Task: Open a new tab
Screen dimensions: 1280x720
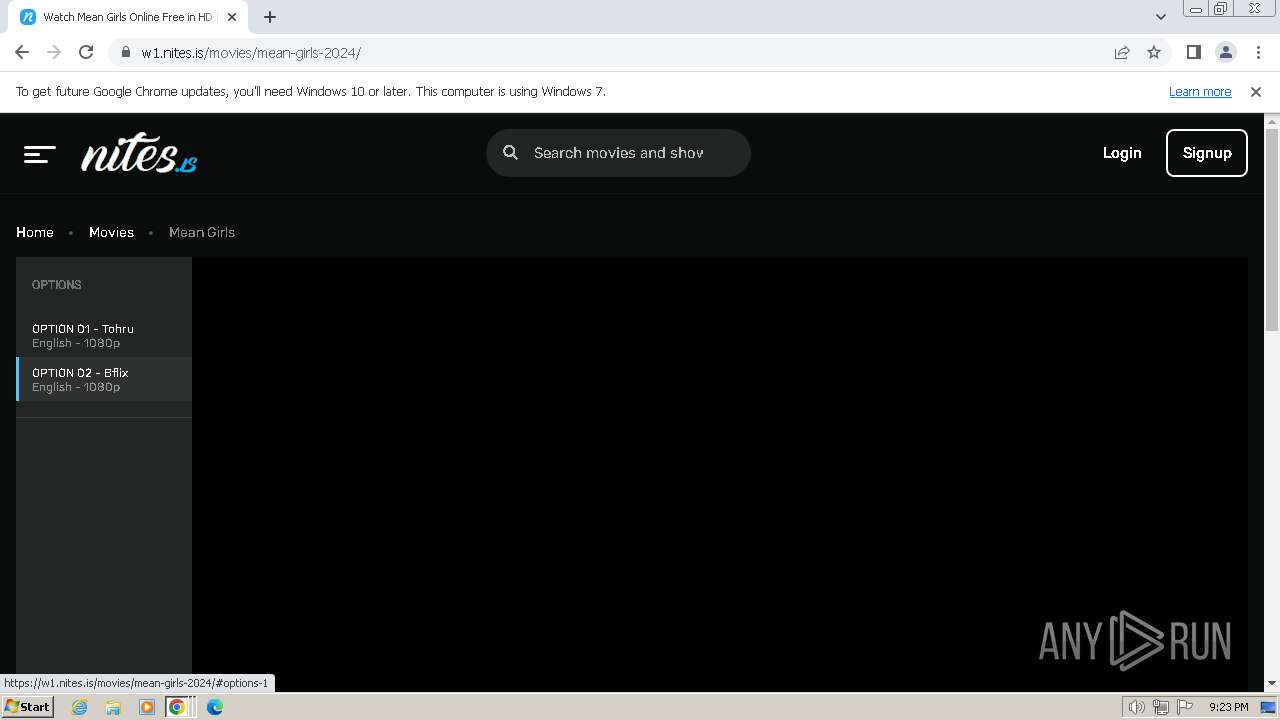Action: (270, 17)
